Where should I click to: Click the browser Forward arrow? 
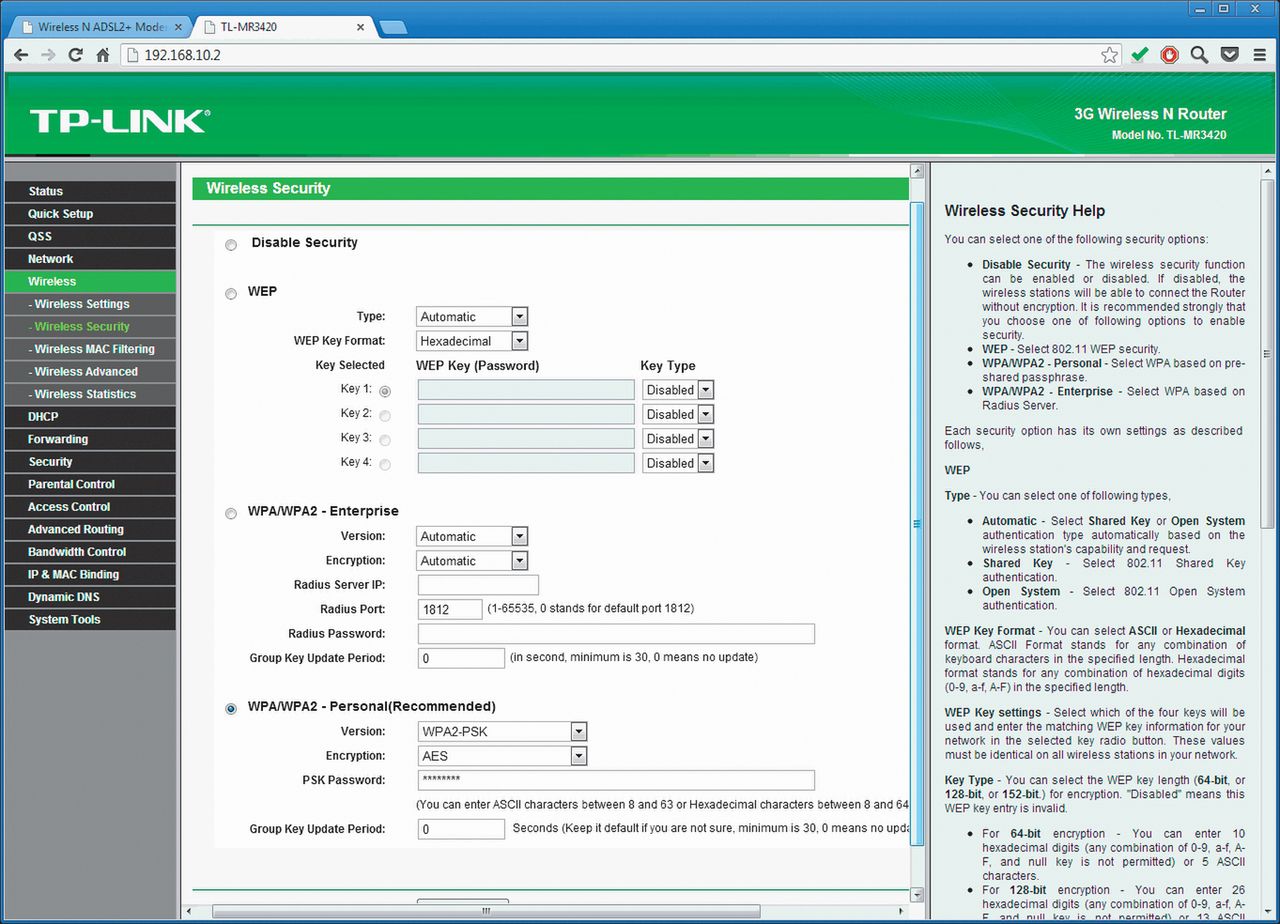48,55
